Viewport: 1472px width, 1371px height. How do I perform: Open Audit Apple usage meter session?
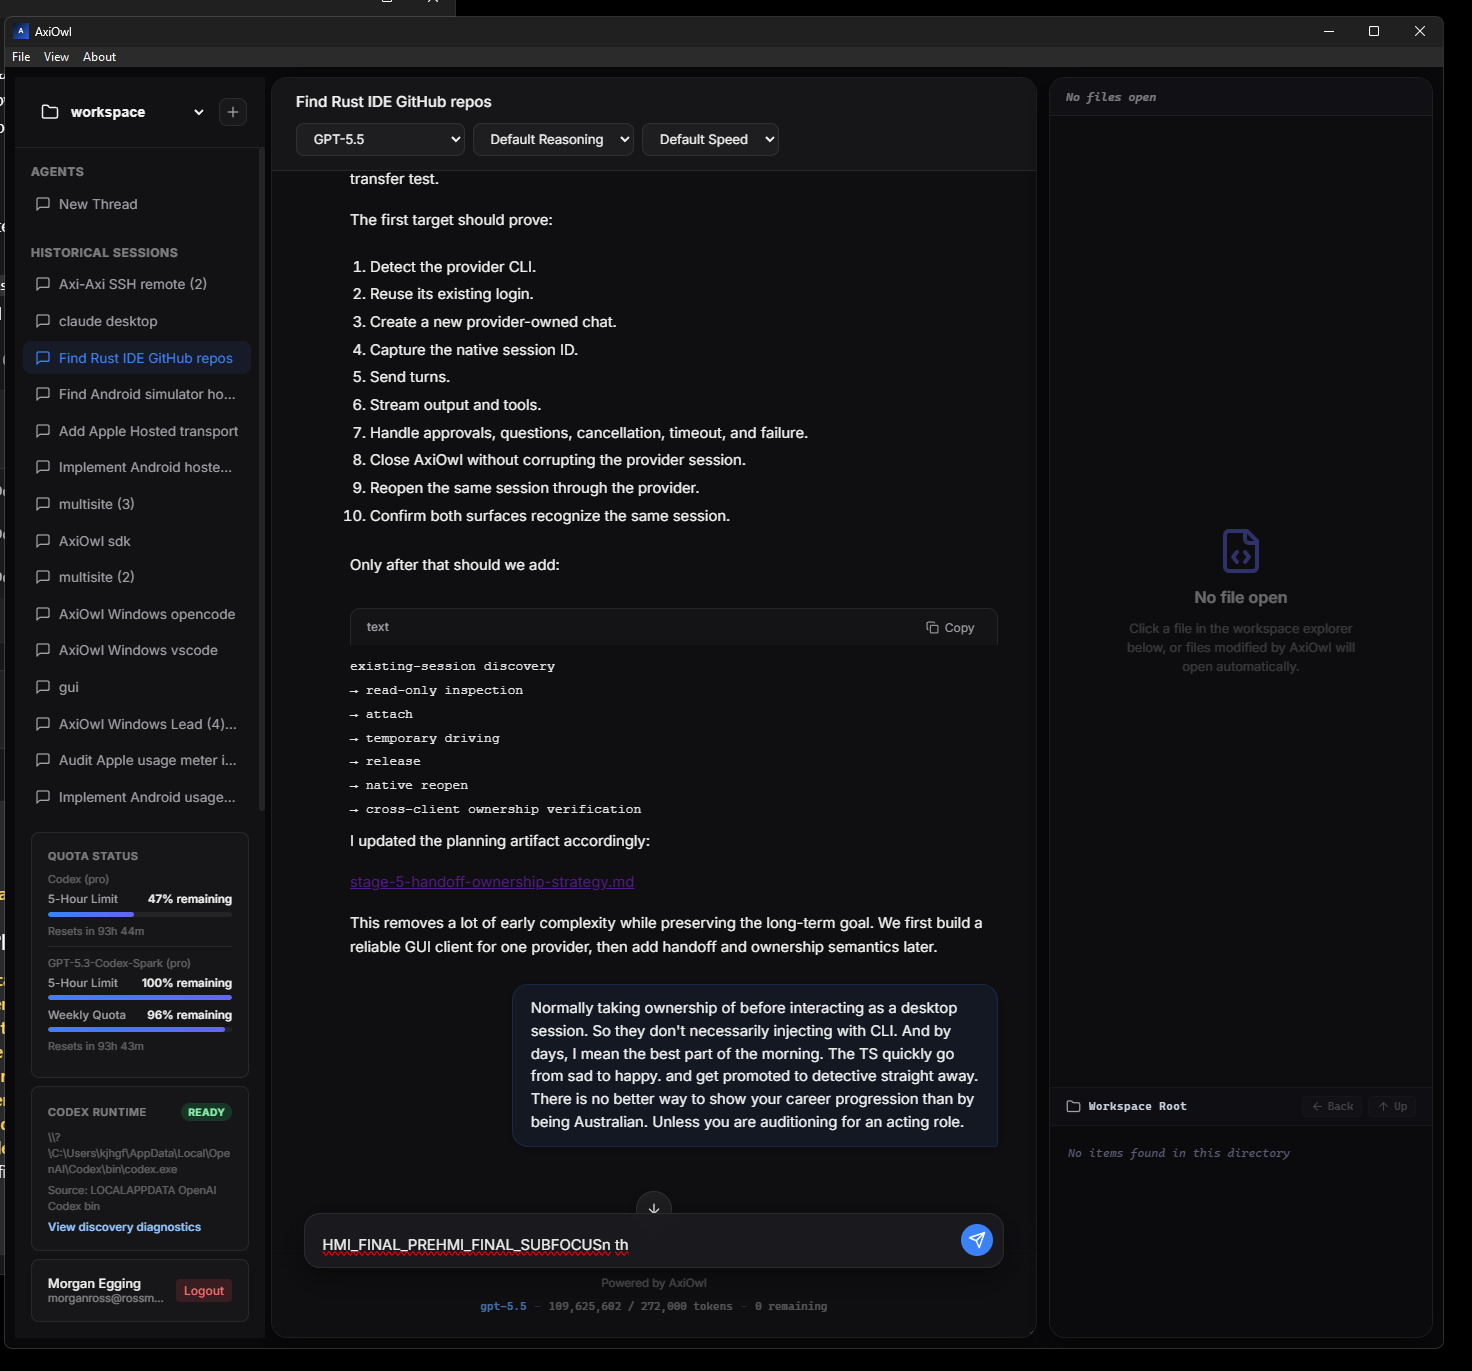pos(137,760)
